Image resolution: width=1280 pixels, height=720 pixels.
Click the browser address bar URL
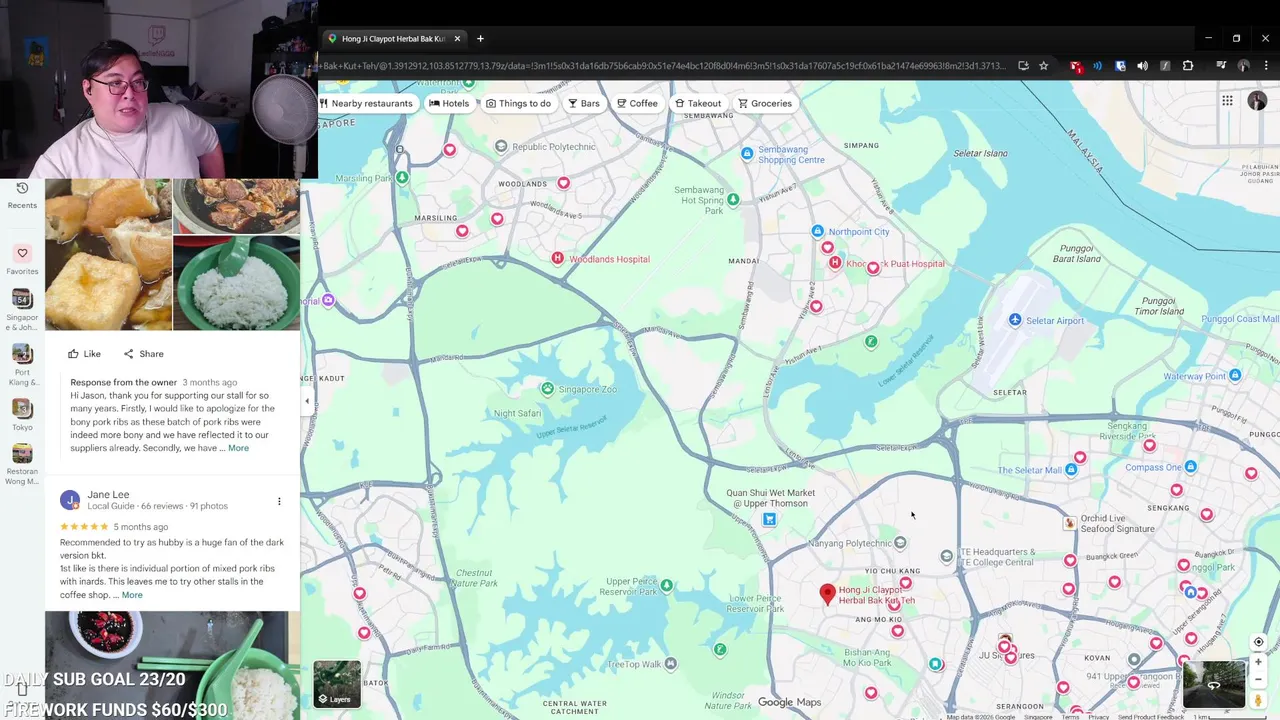tap(663, 66)
